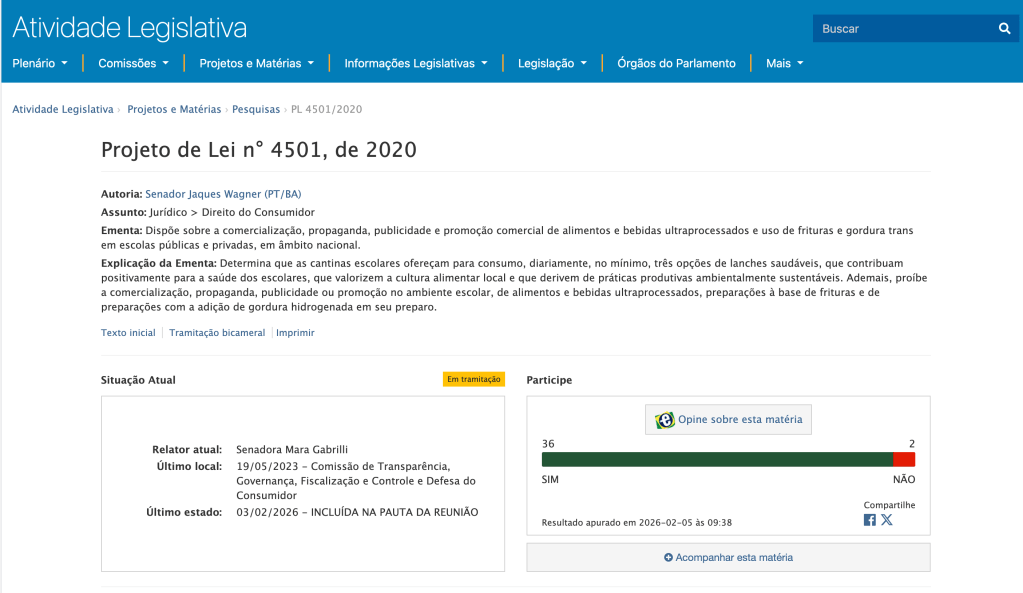
Task: Open the Mais dropdown menu
Action: coord(784,63)
